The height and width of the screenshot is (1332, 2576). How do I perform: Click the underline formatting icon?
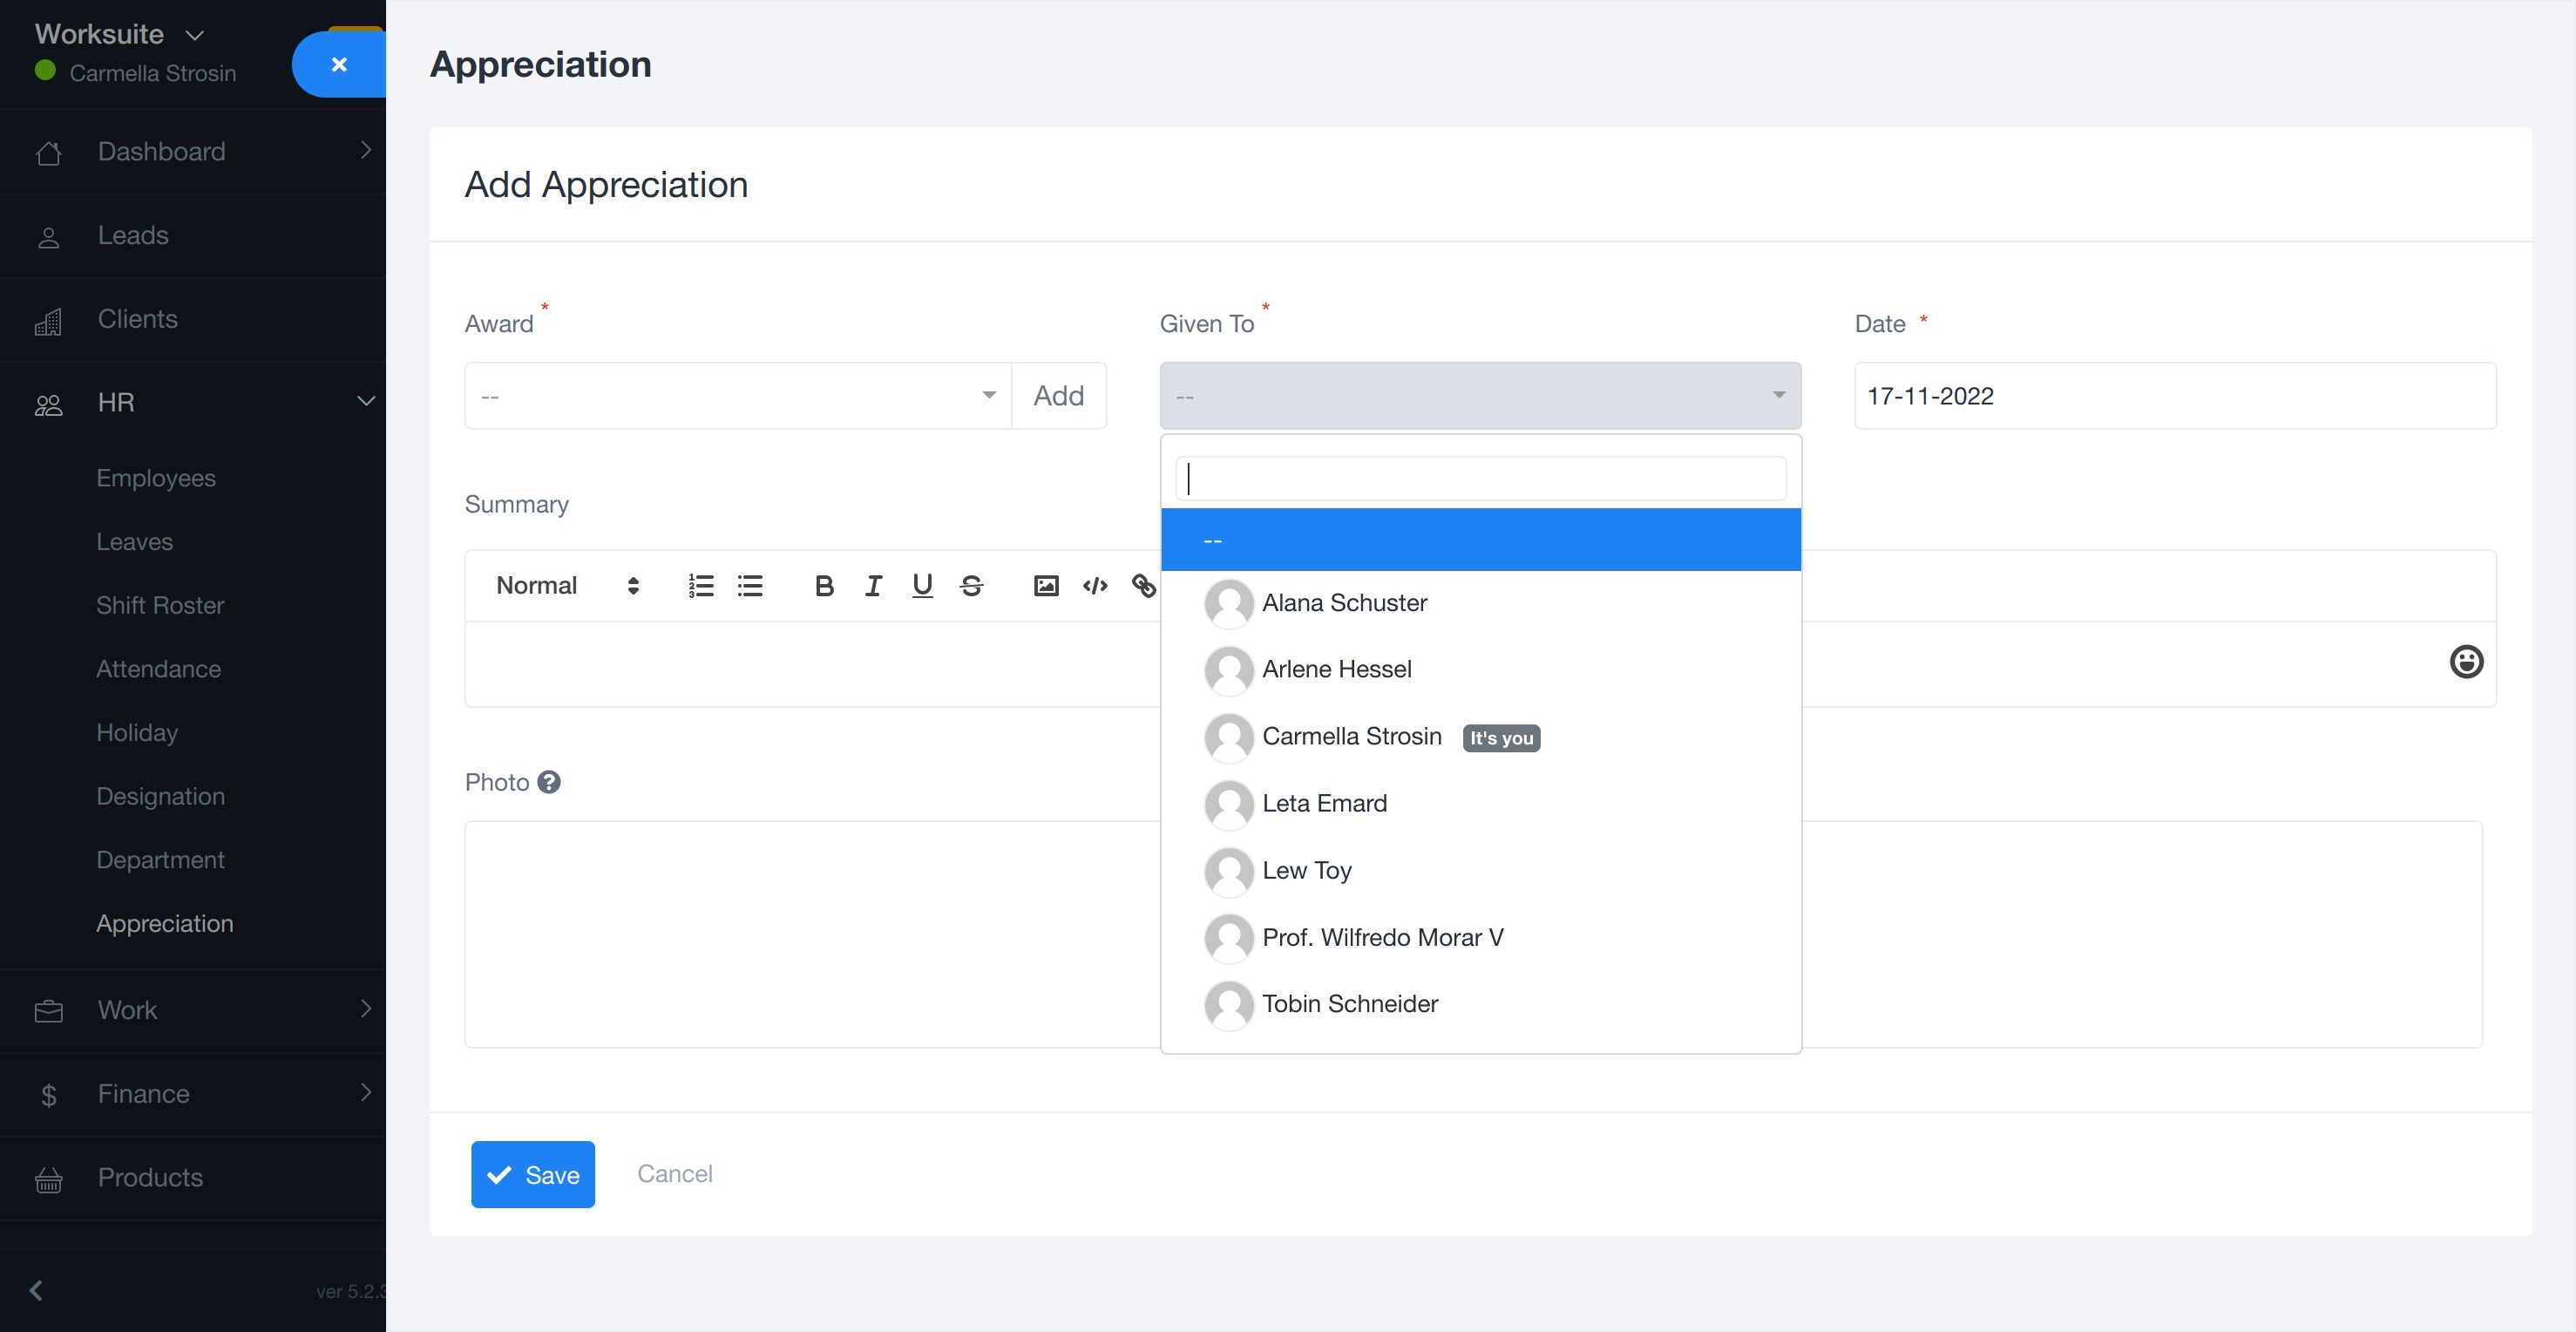pos(922,586)
